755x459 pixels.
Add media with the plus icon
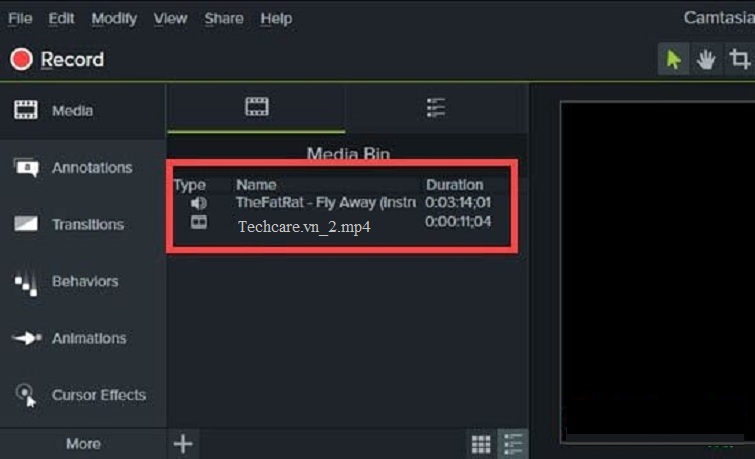(x=183, y=443)
